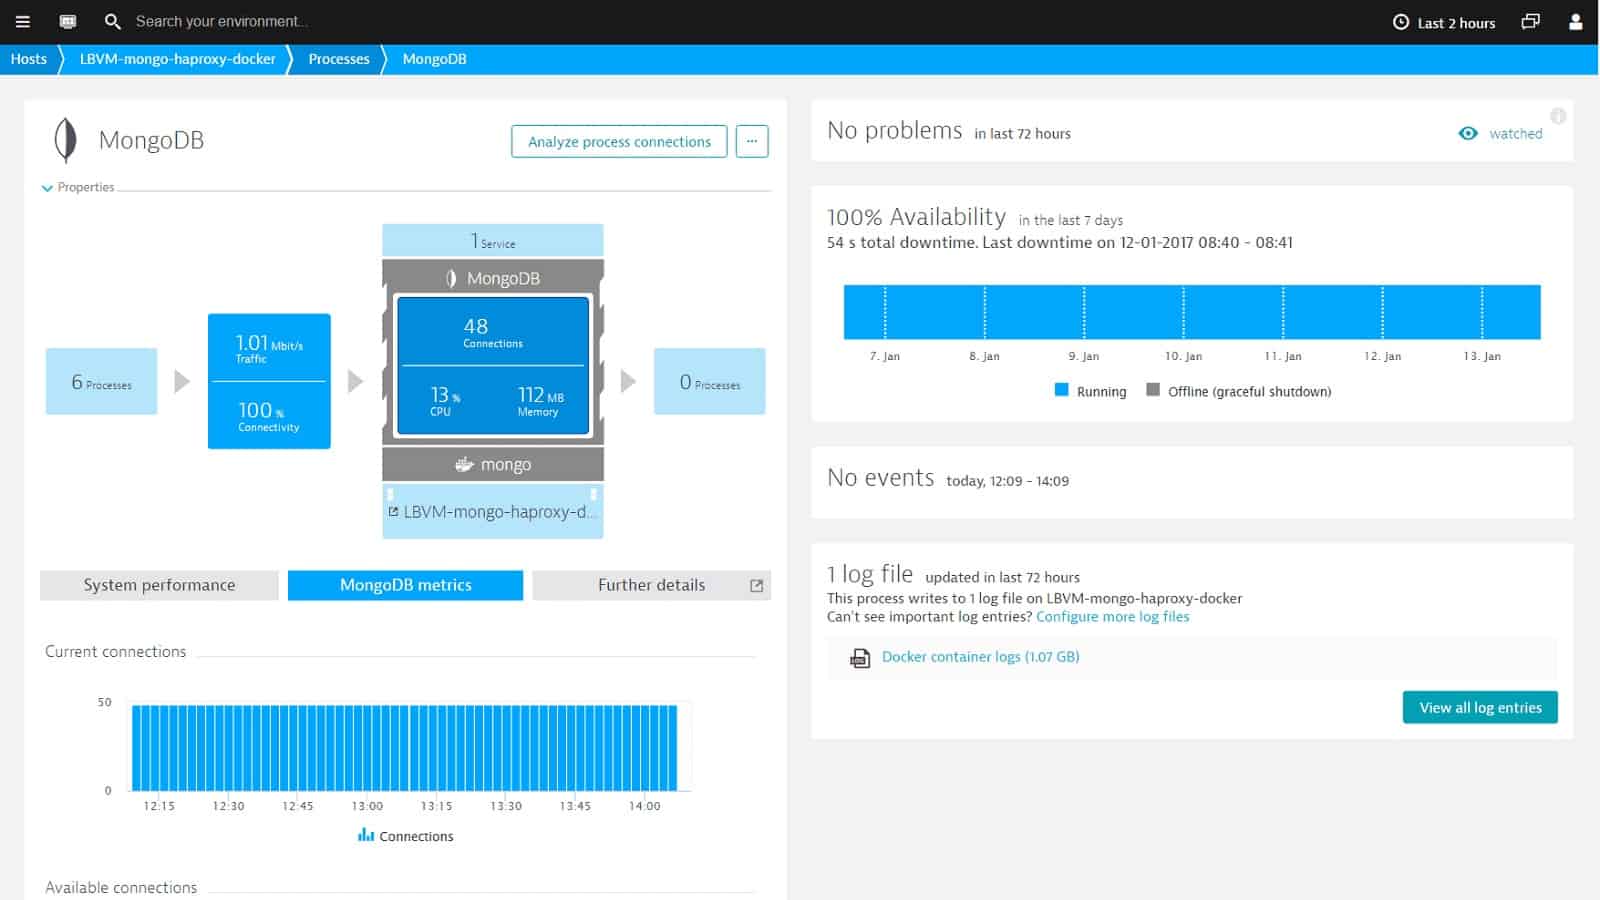Screen dimensions: 1600x900
Task: Click the connections chart bar at 13:00
Action: tap(367, 748)
